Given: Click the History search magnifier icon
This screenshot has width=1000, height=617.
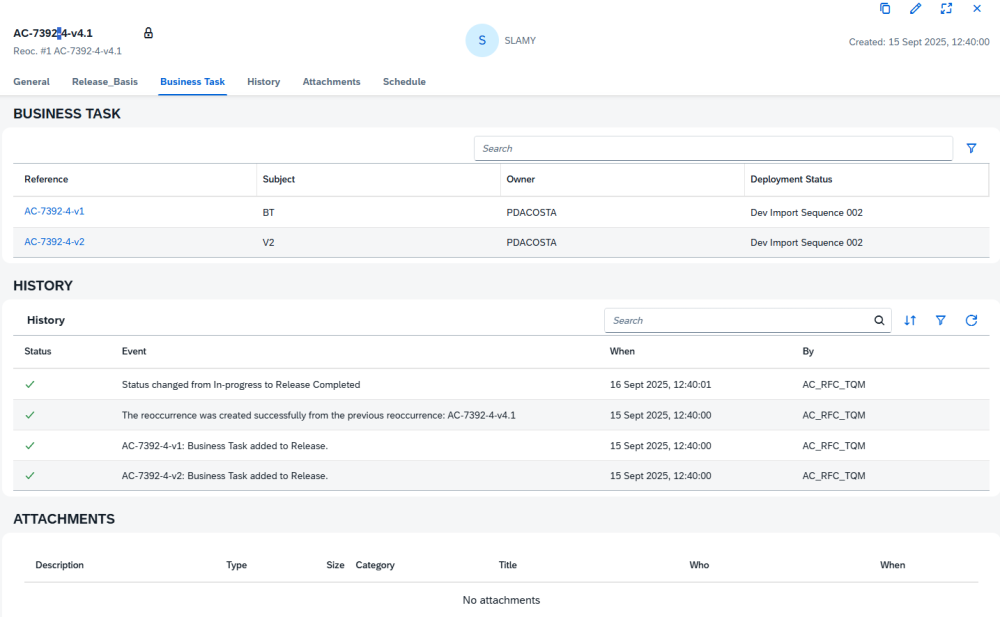Looking at the screenshot, I should 879,321.
